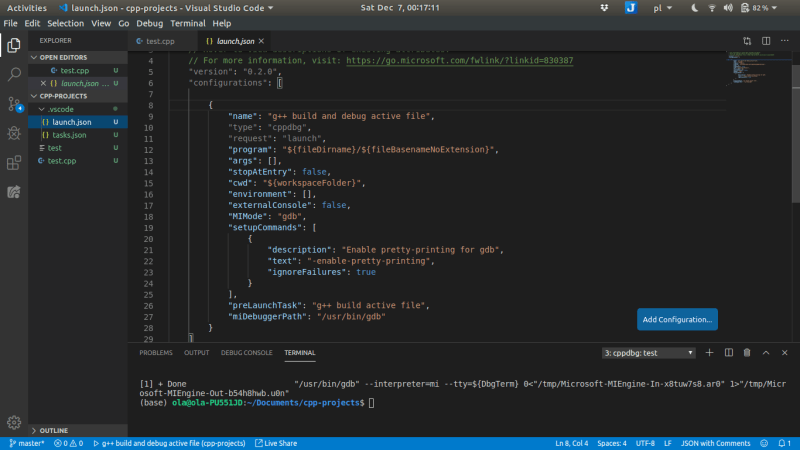
Task: Click the open changes compare icon
Action: 747,41
